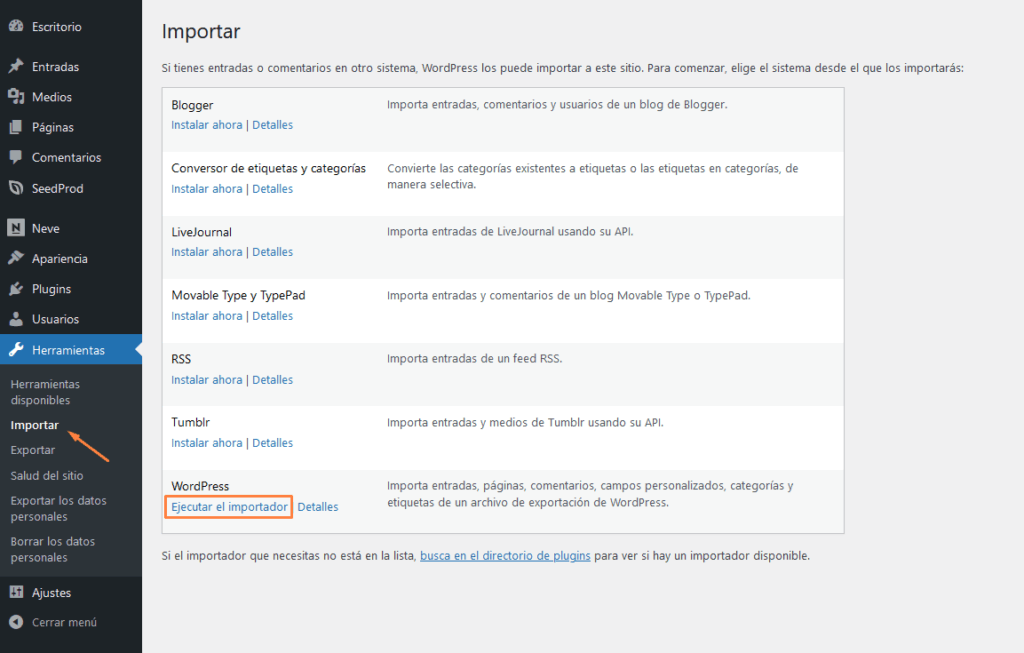
Task: Select the Importar submenu item
Action: click(x=35, y=425)
